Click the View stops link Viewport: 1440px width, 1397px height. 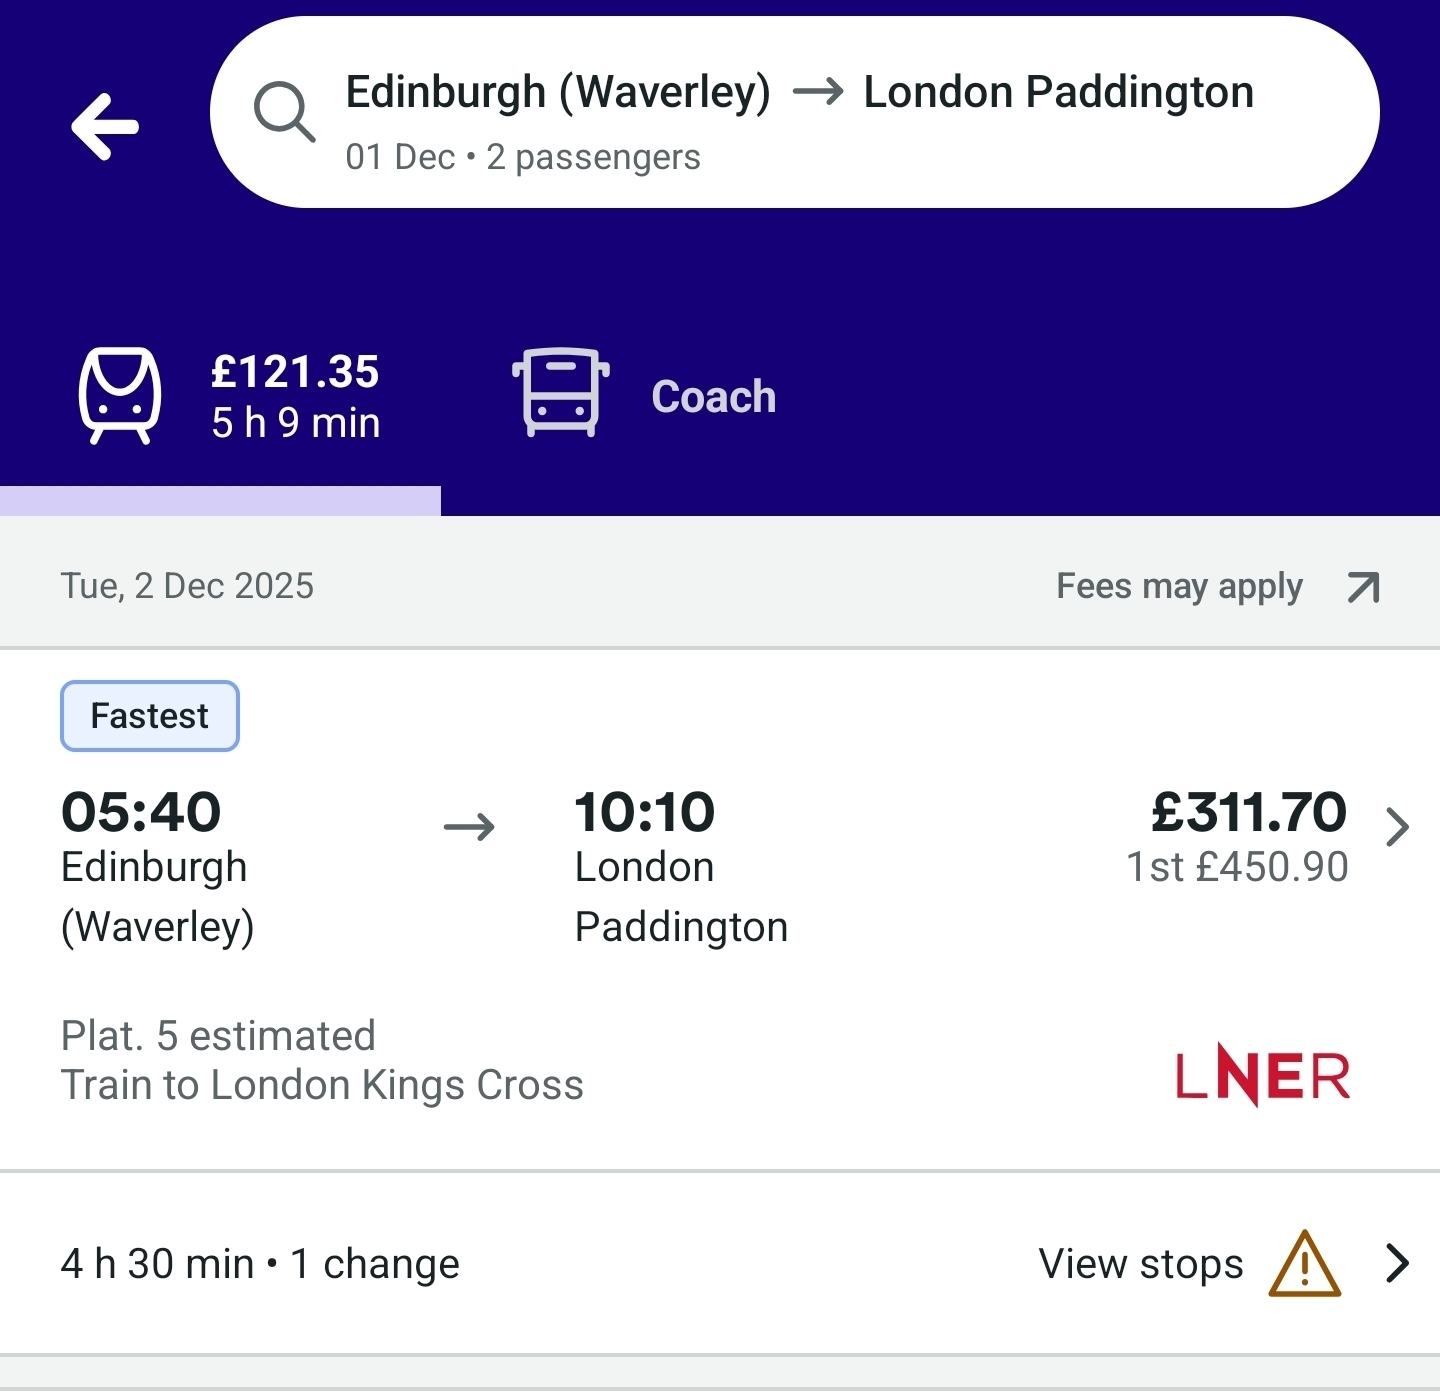[1140, 1264]
